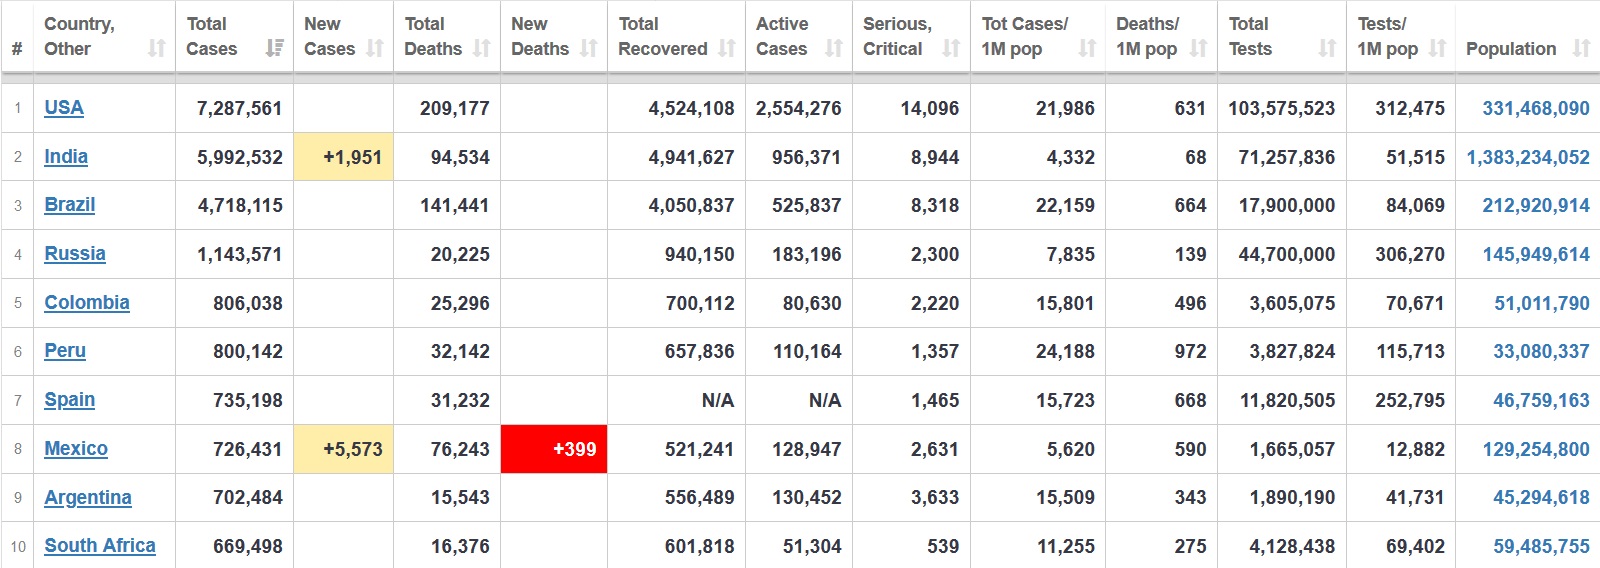1600x568 pixels.
Task: Select India's +1,951 new cases cell
Action: 343,157
